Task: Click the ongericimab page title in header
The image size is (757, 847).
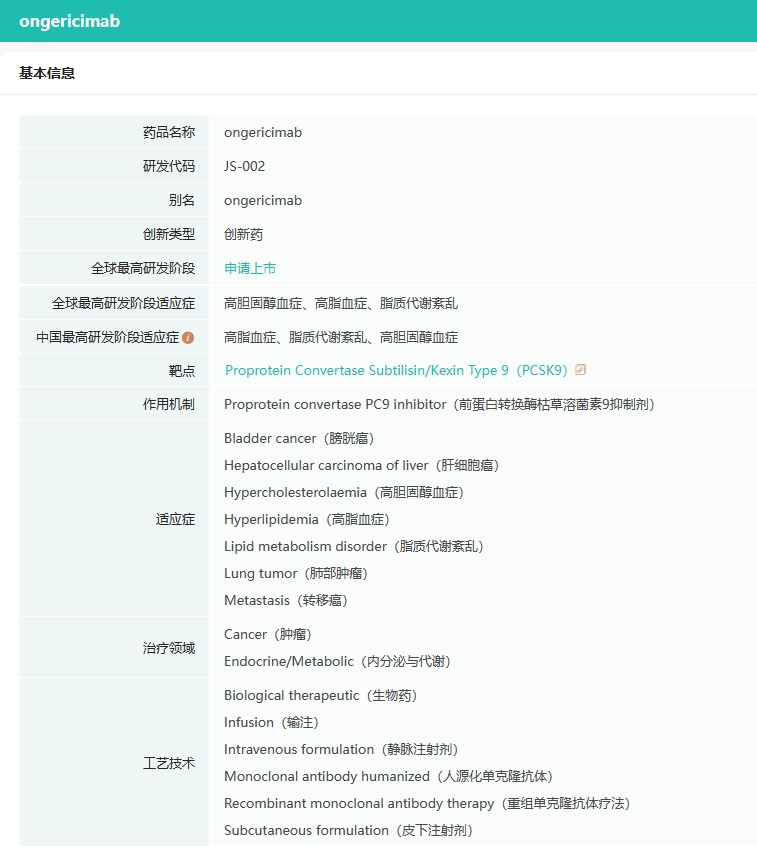Action: click(x=69, y=21)
